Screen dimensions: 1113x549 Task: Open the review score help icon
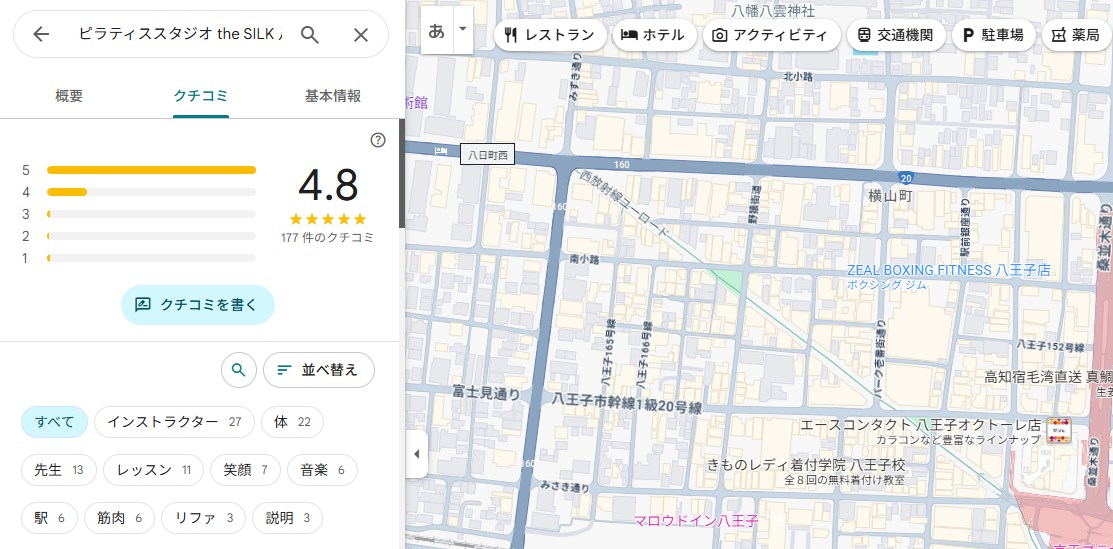pyautogui.click(x=378, y=140)
